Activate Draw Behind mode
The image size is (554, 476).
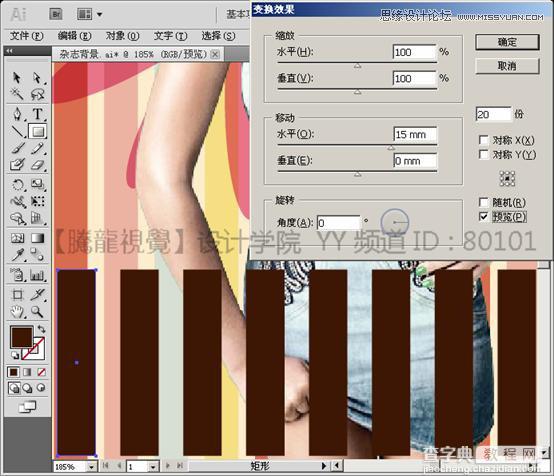point(28,388)
